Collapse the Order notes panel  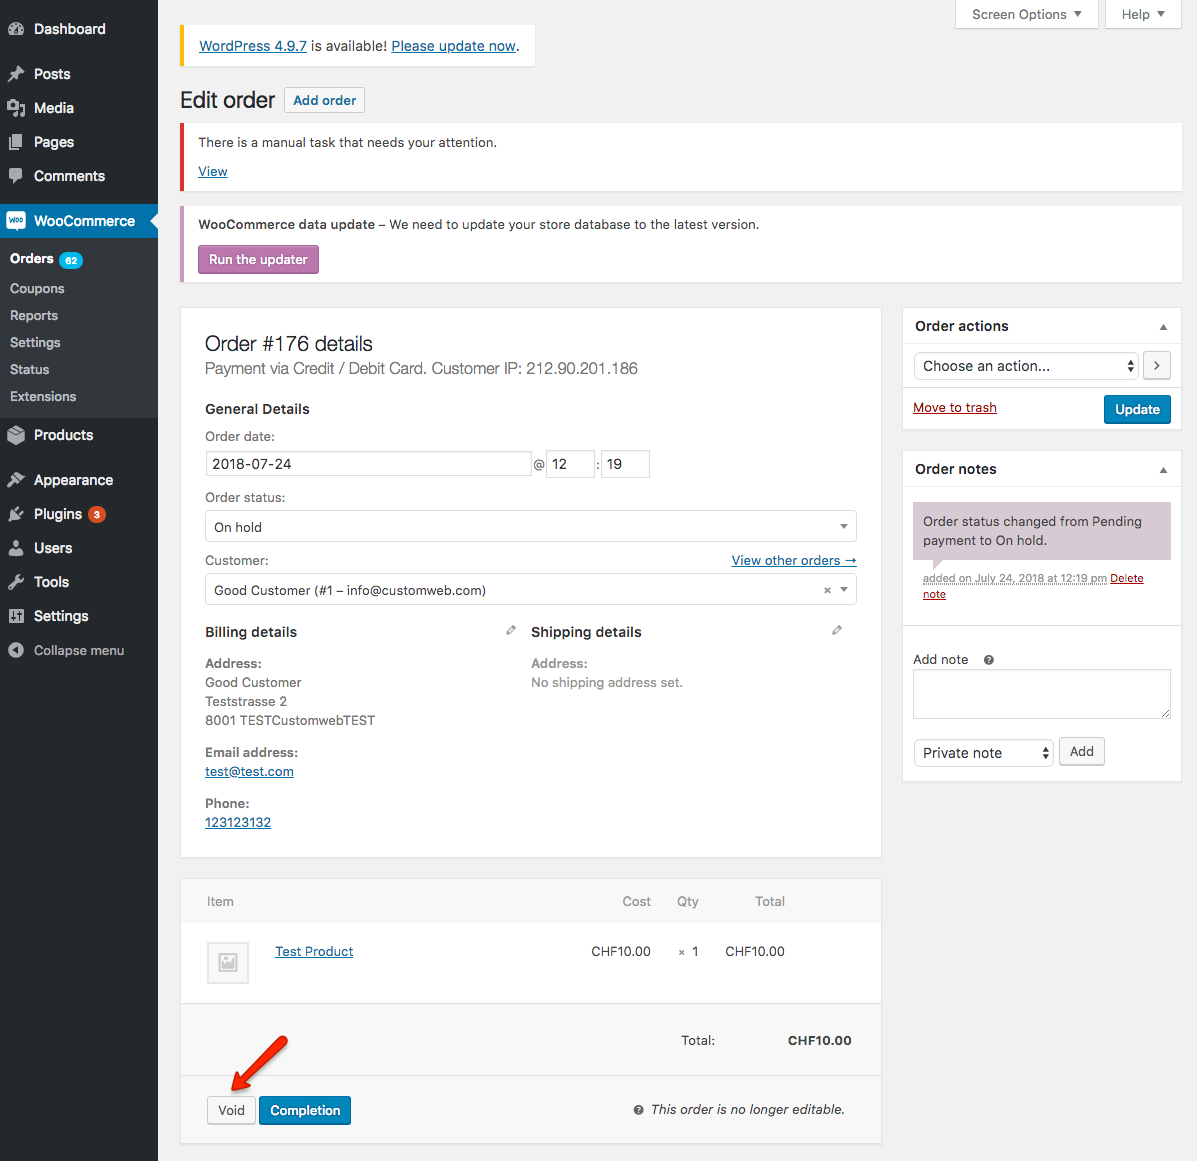pos(1163,468)
